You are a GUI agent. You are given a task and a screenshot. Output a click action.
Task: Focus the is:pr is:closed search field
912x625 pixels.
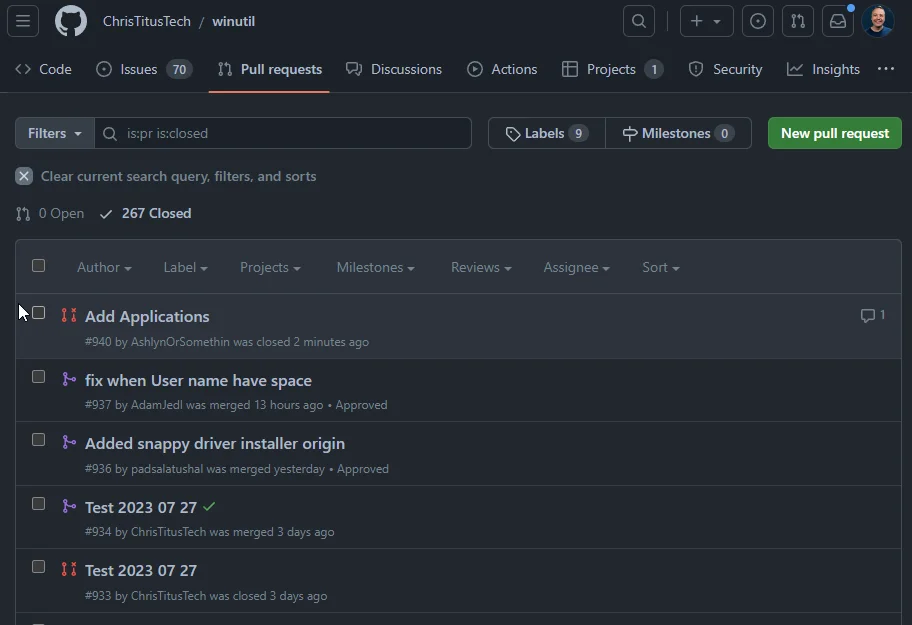(x=283, y=133)
